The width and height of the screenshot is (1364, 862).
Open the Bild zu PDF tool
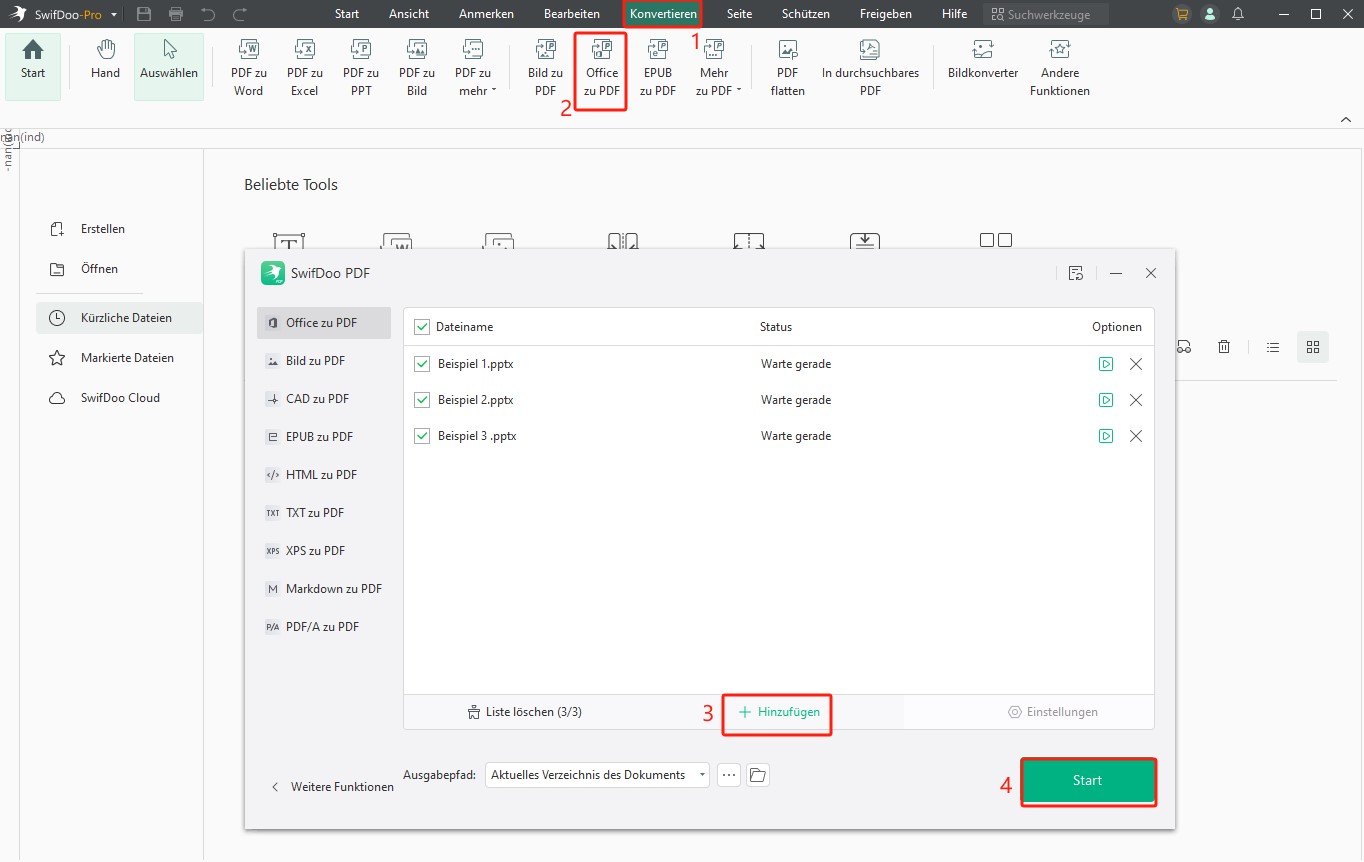click(x=545, y=68)
